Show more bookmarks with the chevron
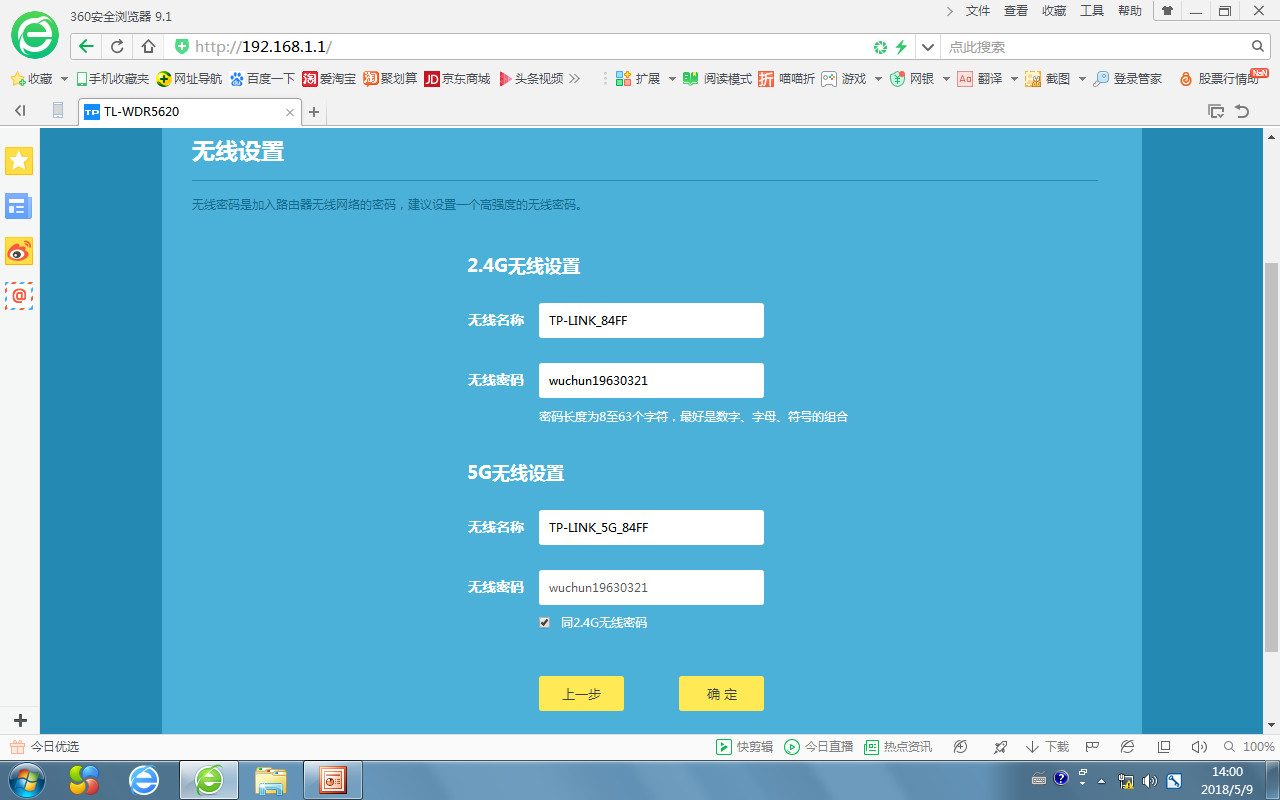The height and width of the screenshot is (800, 1280). (x=574, y=79)
